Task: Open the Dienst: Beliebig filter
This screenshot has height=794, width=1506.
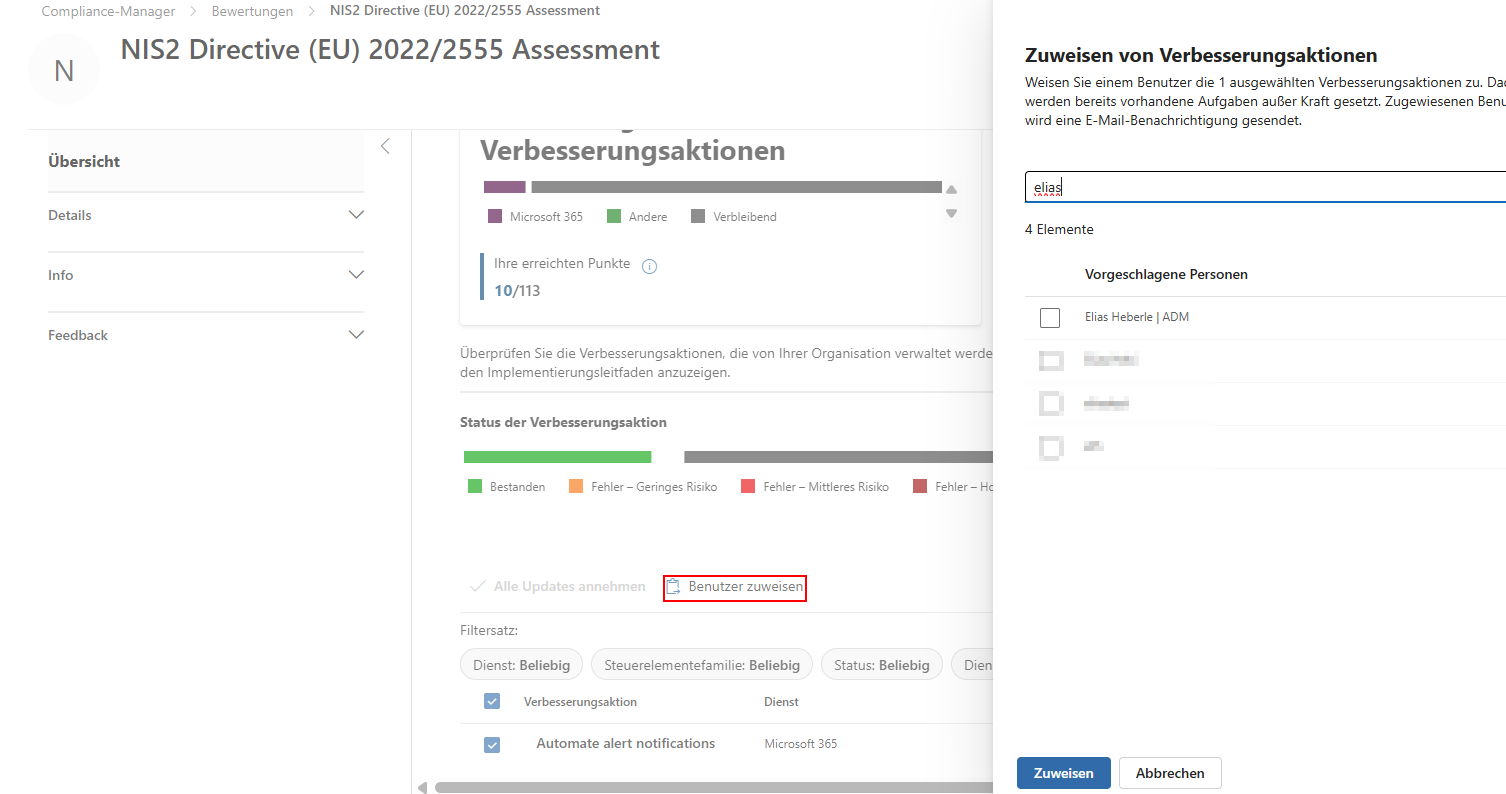Action: (521, 664)
